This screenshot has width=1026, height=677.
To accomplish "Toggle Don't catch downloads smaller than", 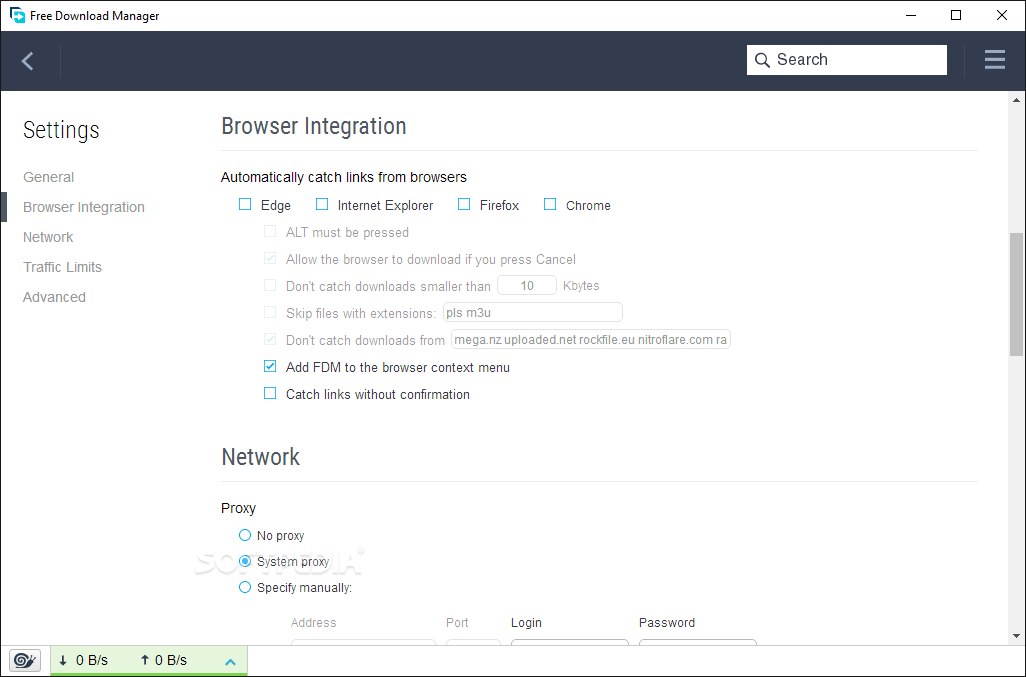I will tap(270, 285).
